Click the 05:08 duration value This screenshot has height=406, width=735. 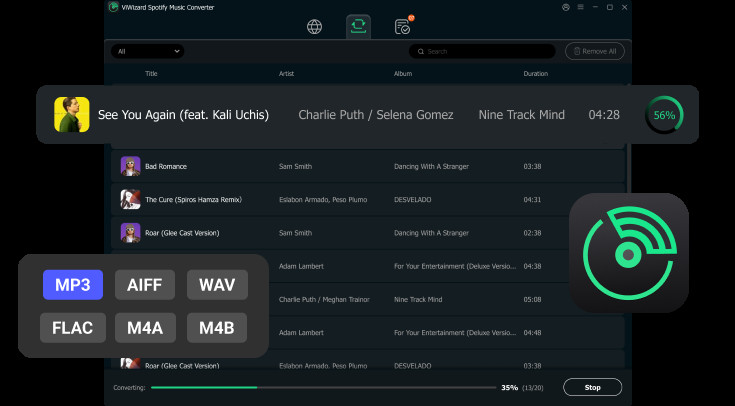pos(532,300)
